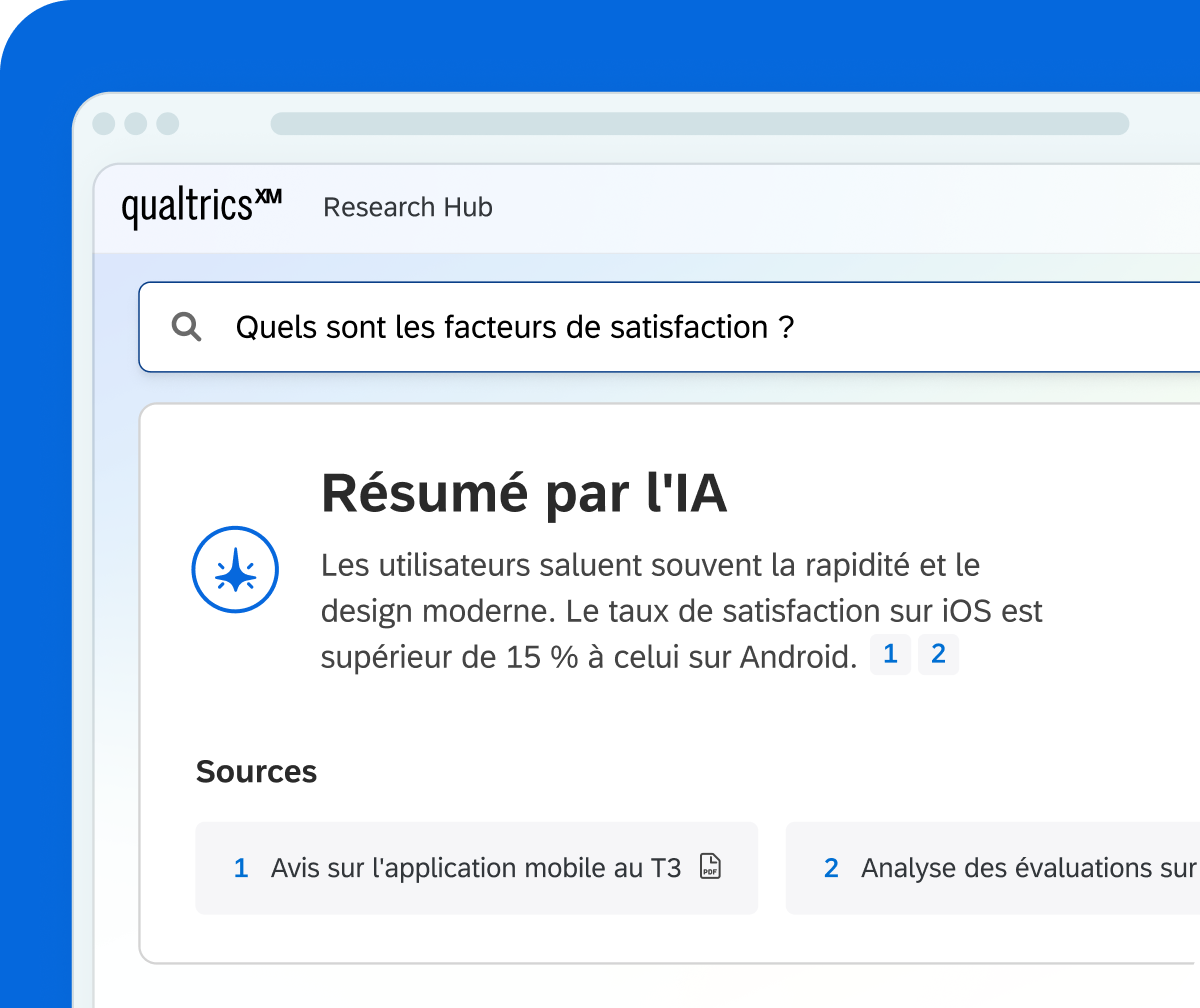Click the first browser window control dot
This screenshot has width=1200, height=1008.
pos(104,124)
